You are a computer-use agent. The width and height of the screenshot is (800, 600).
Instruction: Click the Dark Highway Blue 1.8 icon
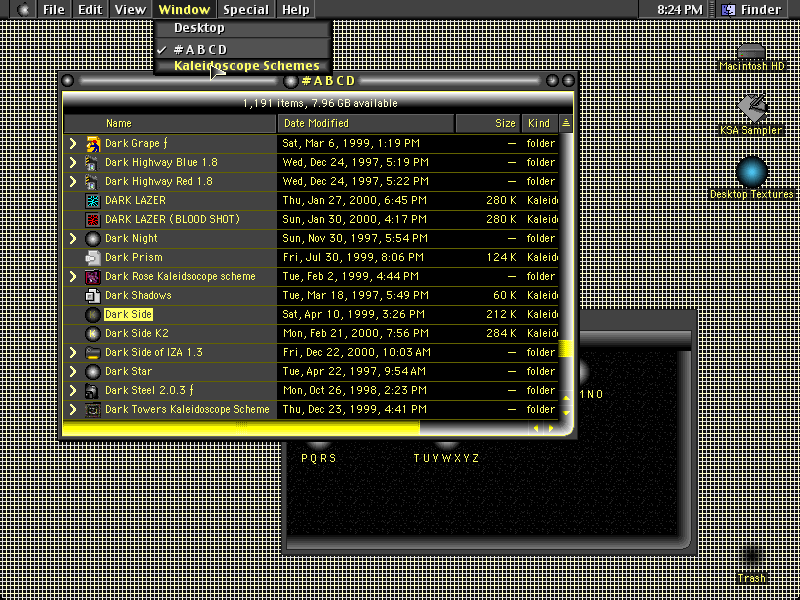(x=92, y=163)
